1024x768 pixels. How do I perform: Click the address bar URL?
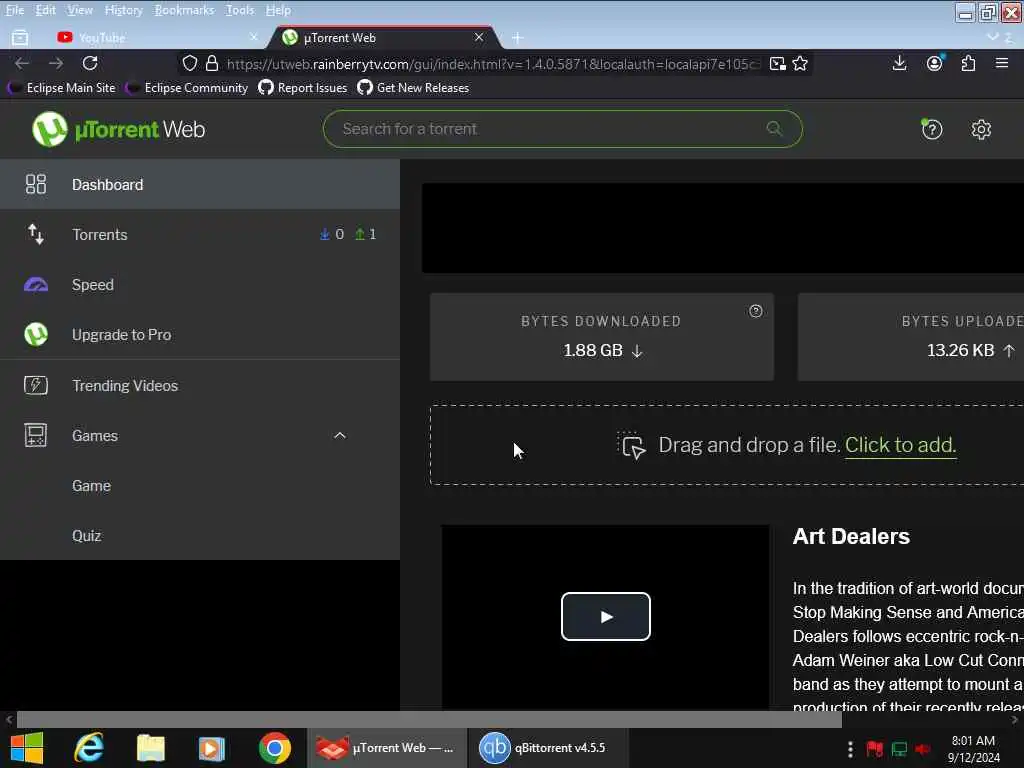[493, 64]
